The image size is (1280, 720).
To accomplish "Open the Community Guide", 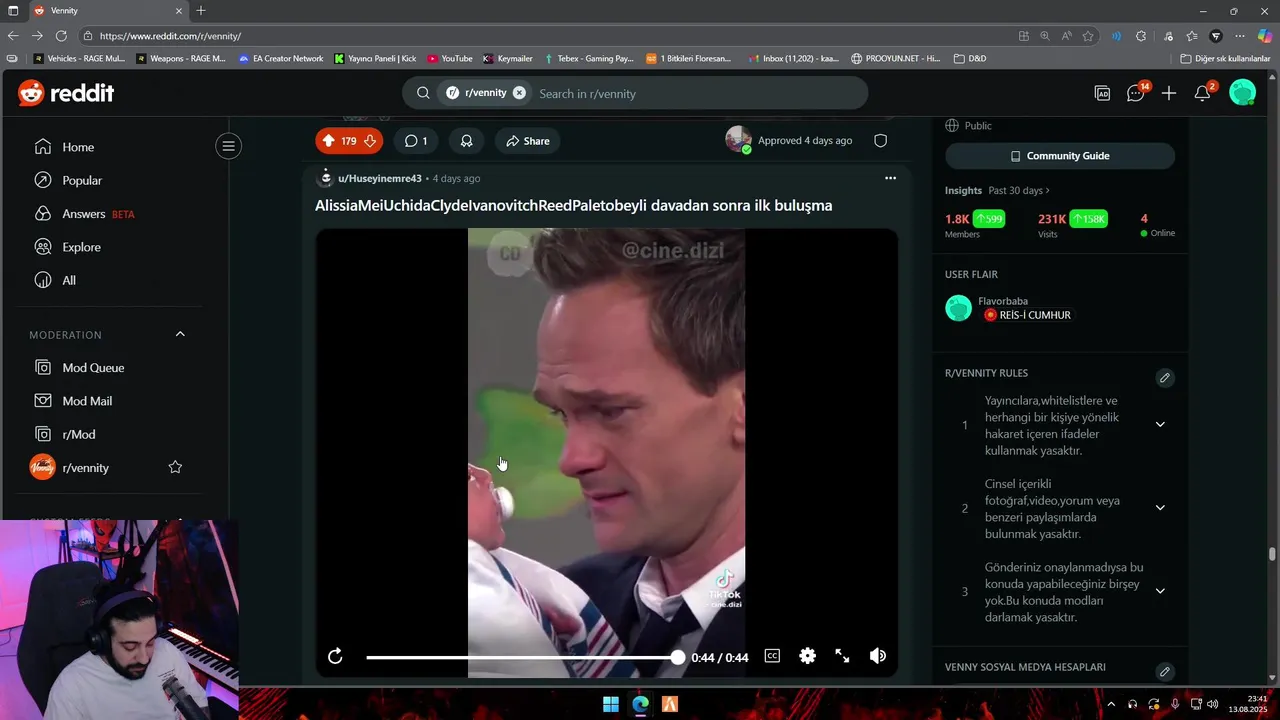I will 1060,156.
